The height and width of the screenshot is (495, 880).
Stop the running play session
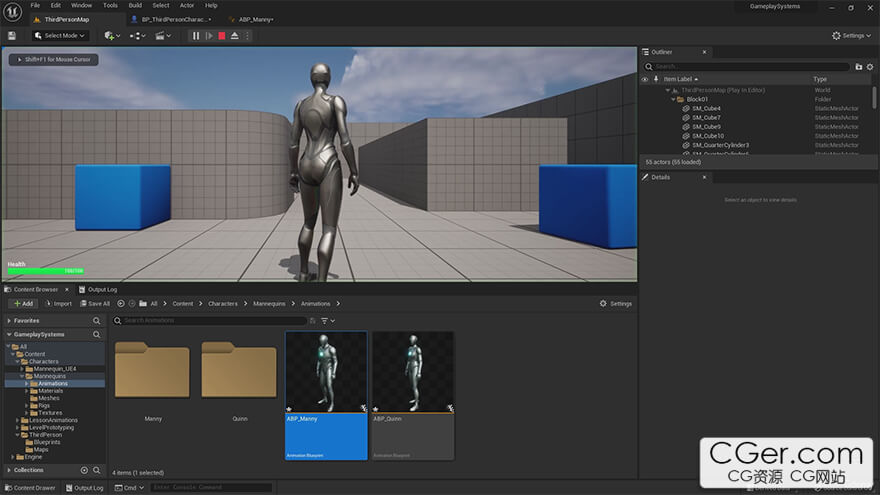tap(221, 36)
